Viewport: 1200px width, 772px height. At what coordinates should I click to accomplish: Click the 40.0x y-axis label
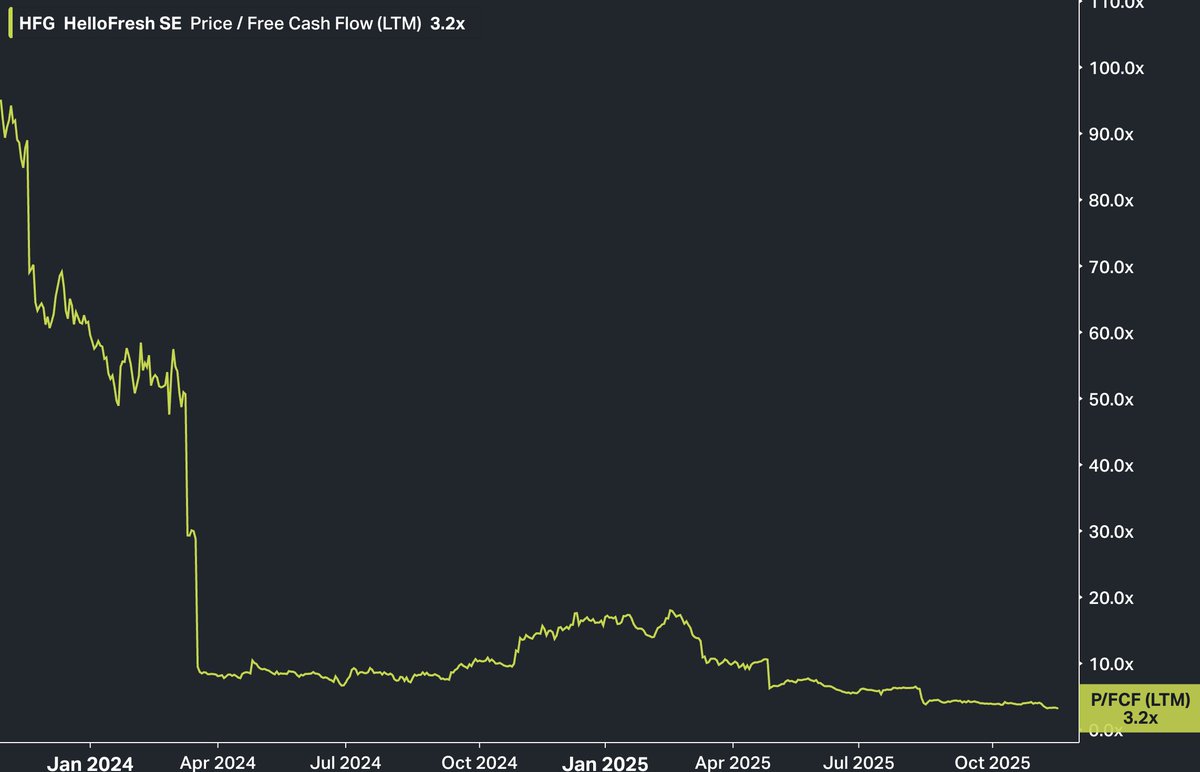coord(1111,465)
